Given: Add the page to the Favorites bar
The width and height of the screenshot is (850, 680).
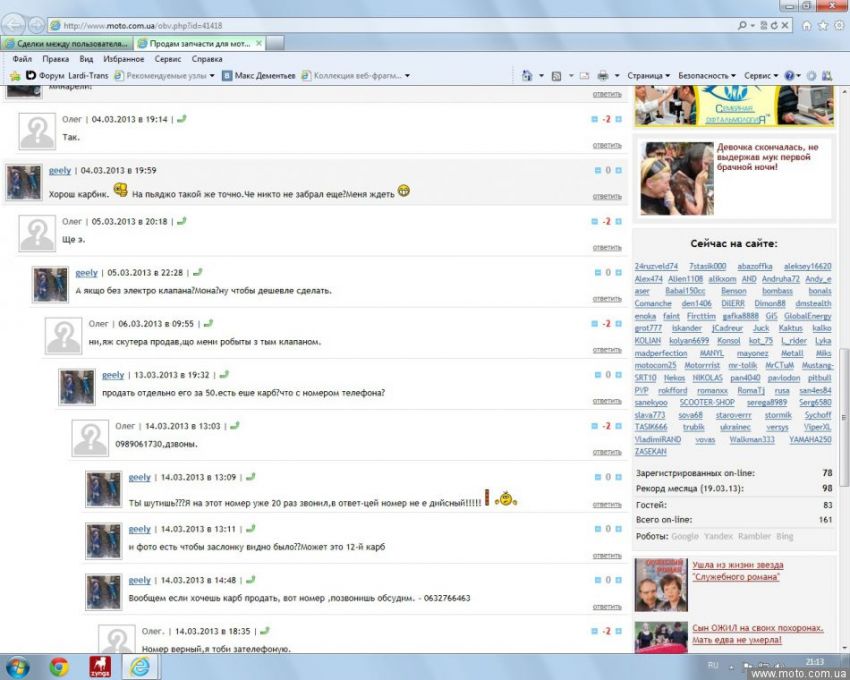Looking at the screenshot, I should click(x=15, y=75).
